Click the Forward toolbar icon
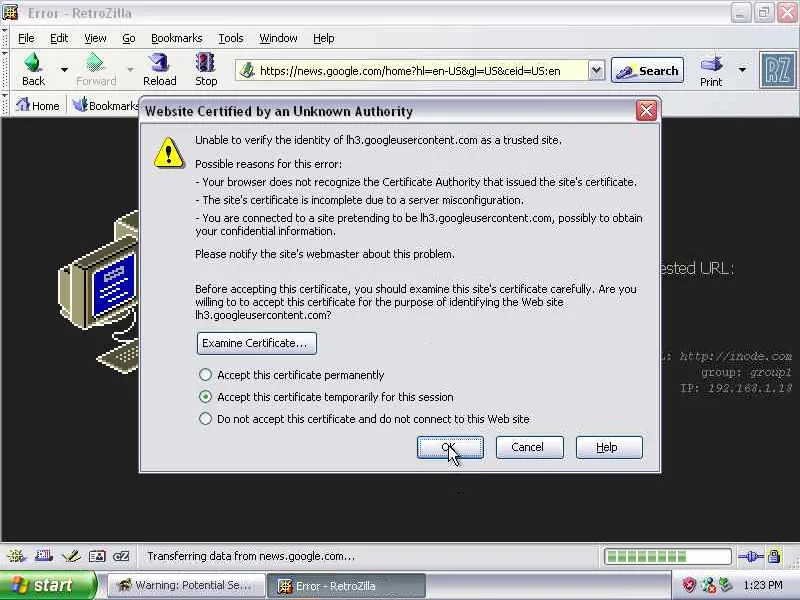The height and width of the screenshot is (600, 800). pyautogui.click(x=96, y=69)
